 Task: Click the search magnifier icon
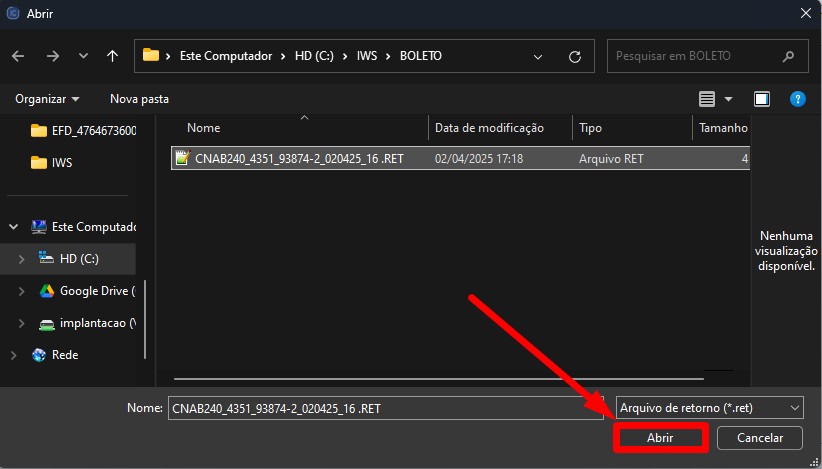click(788, 56)
